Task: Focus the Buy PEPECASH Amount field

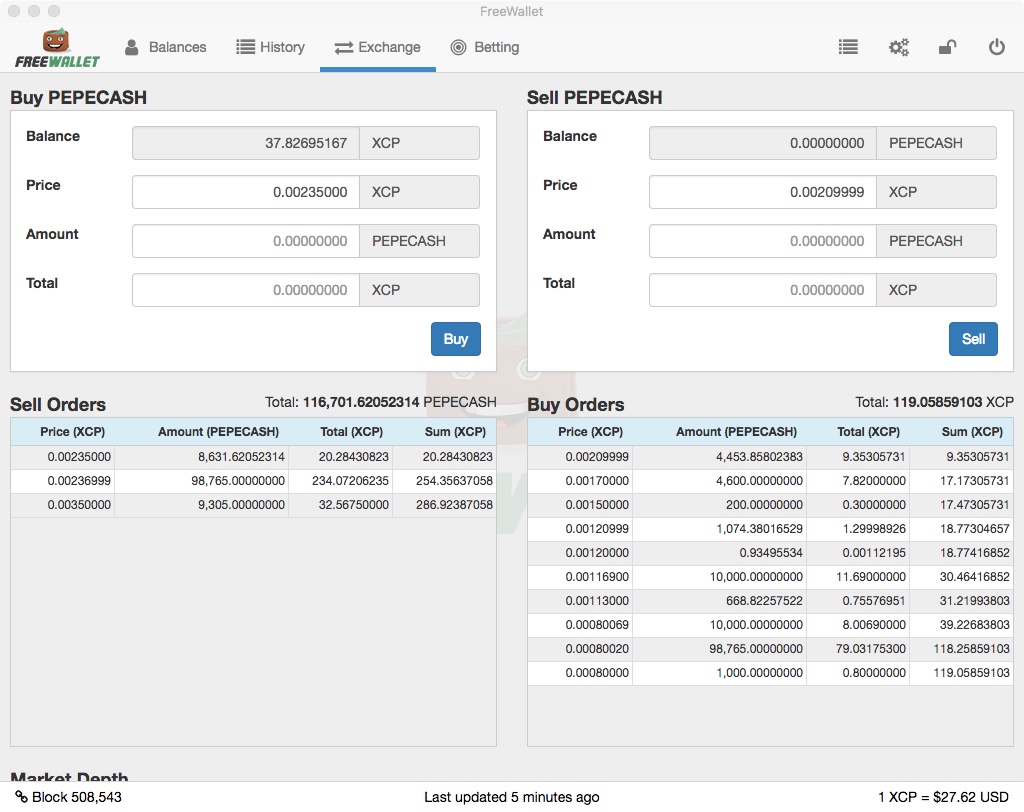Action: coord(246,241)
